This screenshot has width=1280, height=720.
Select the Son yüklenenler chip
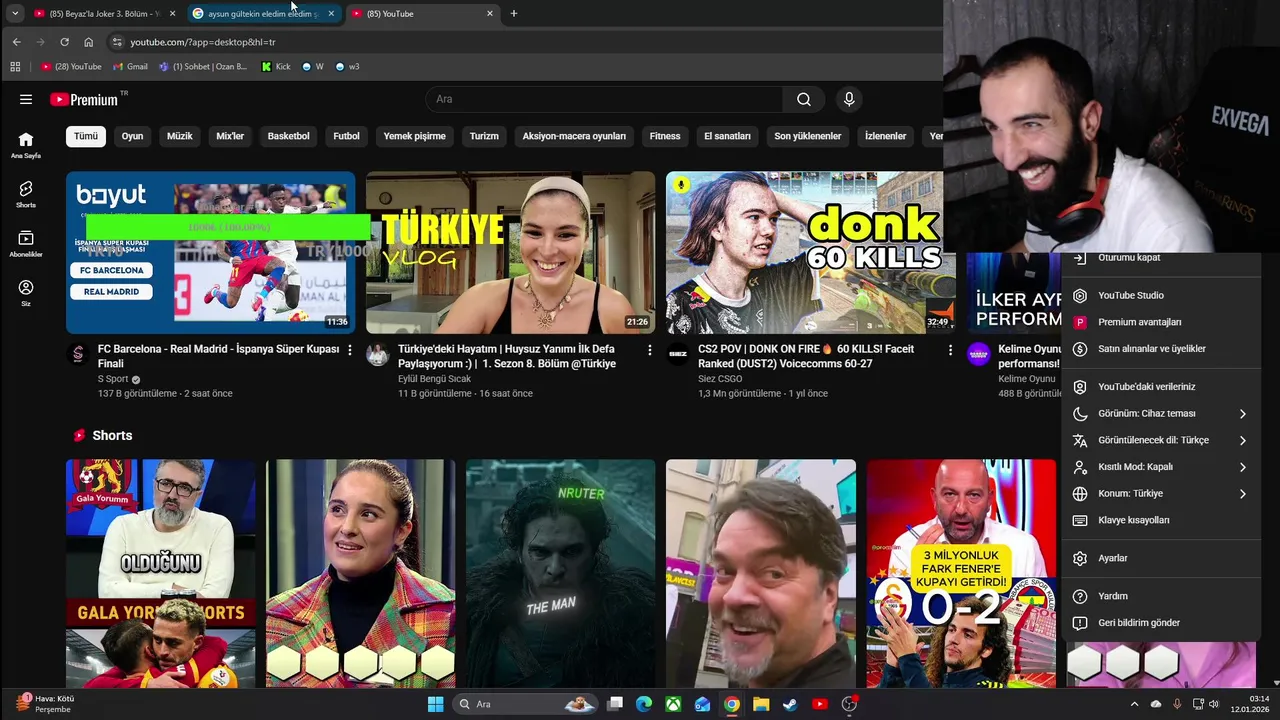[807, 136]
